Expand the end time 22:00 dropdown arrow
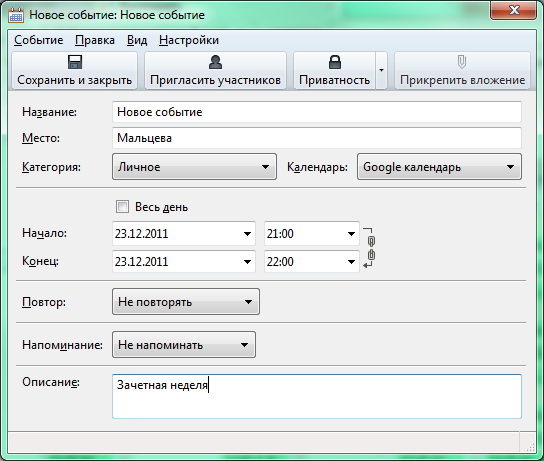Screen dimensions: 544x461 (351, 262)
